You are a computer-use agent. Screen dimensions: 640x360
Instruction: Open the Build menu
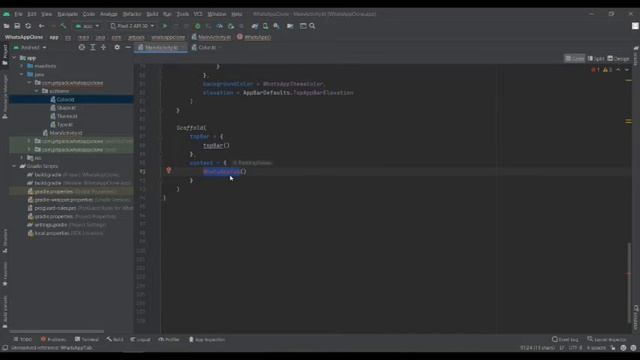click(152, 14)
